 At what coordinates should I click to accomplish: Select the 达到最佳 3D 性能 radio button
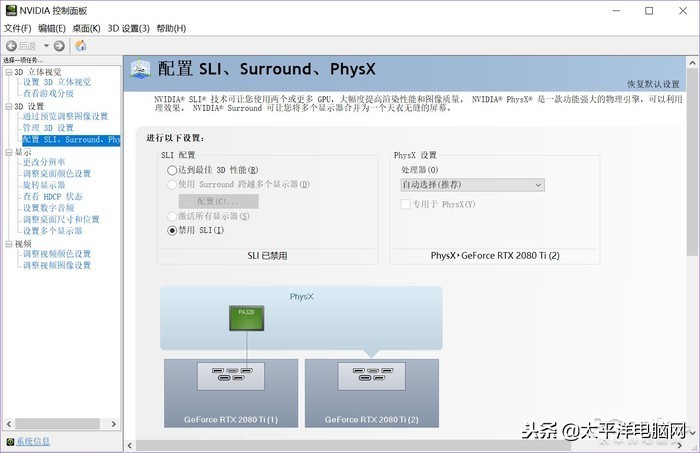pyautogui.click(x=172, y=171)
